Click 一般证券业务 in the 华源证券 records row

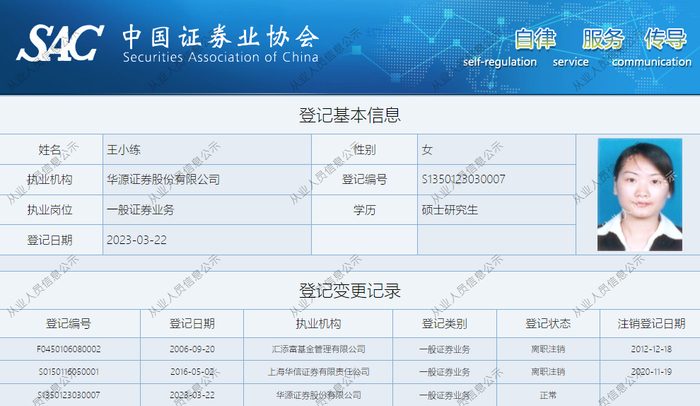coord(445,395)
